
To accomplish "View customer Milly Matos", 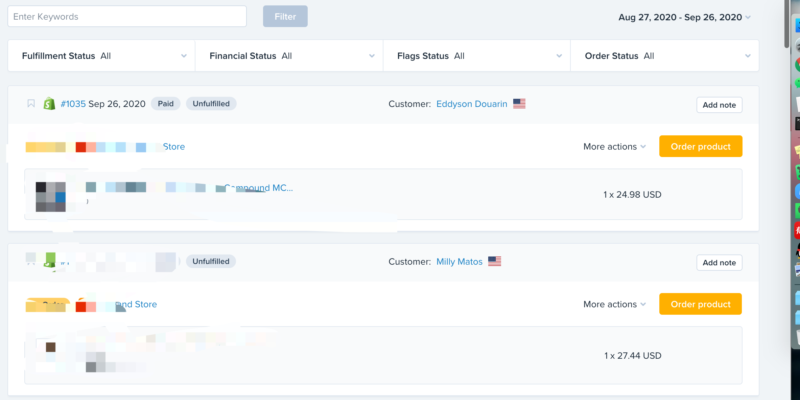I will pos(459,262).
